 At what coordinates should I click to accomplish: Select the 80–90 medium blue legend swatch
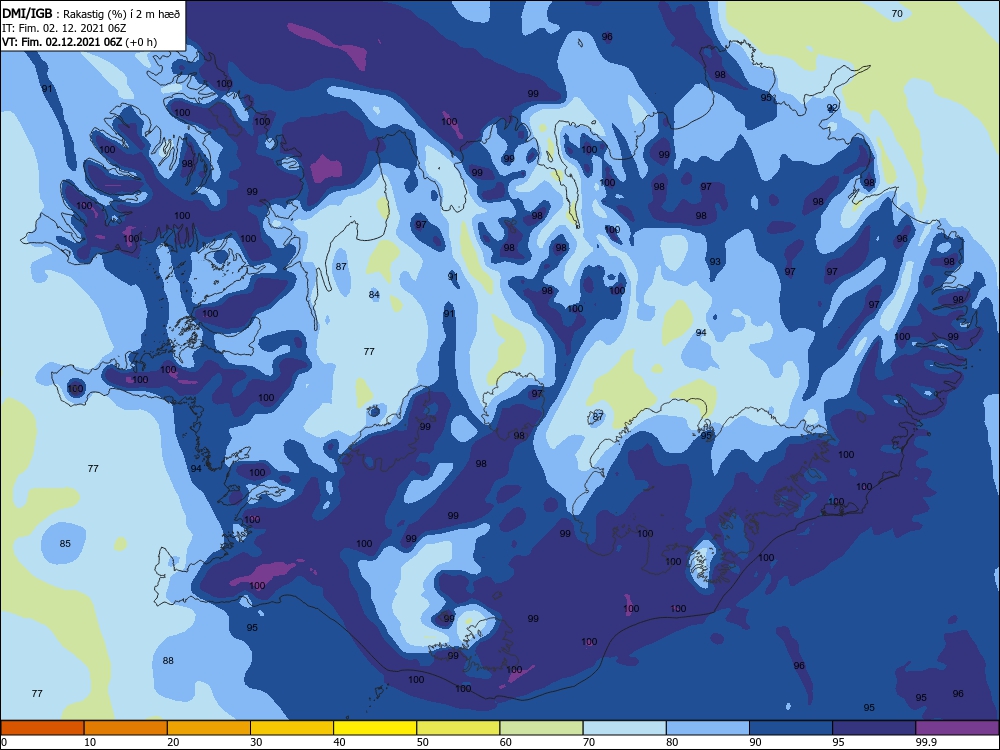coord(708,728)
